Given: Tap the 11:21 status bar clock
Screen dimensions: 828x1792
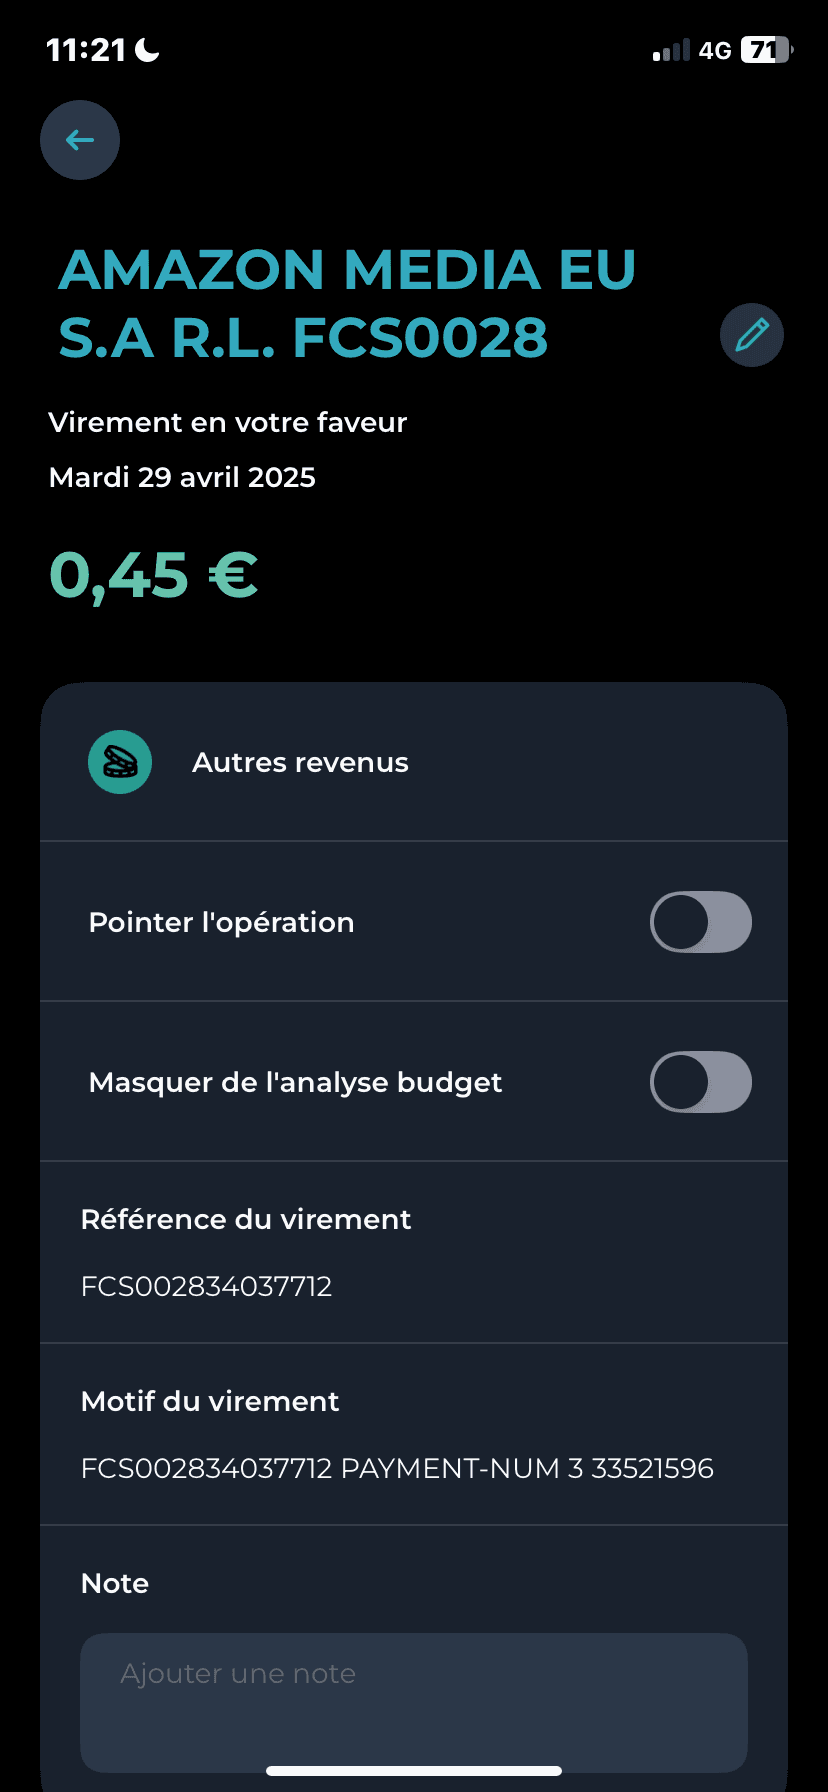Looking at the screenshot, I should (87, 50).
